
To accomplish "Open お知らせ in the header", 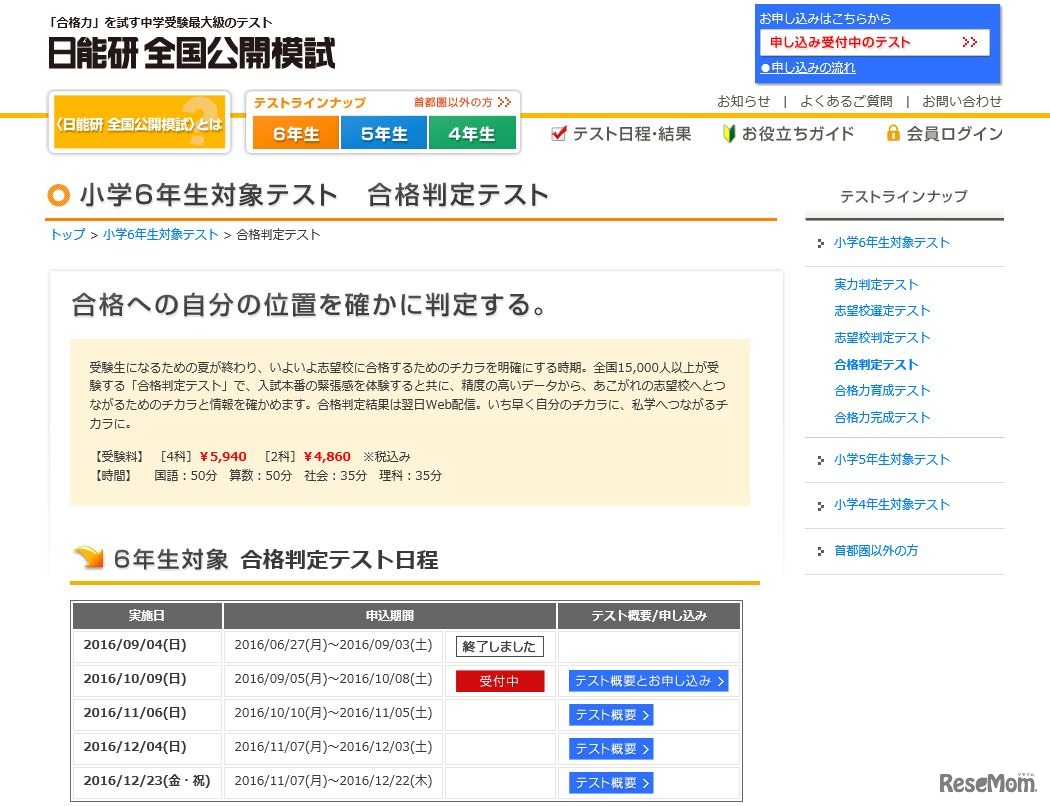I will [x=743, y=101].
